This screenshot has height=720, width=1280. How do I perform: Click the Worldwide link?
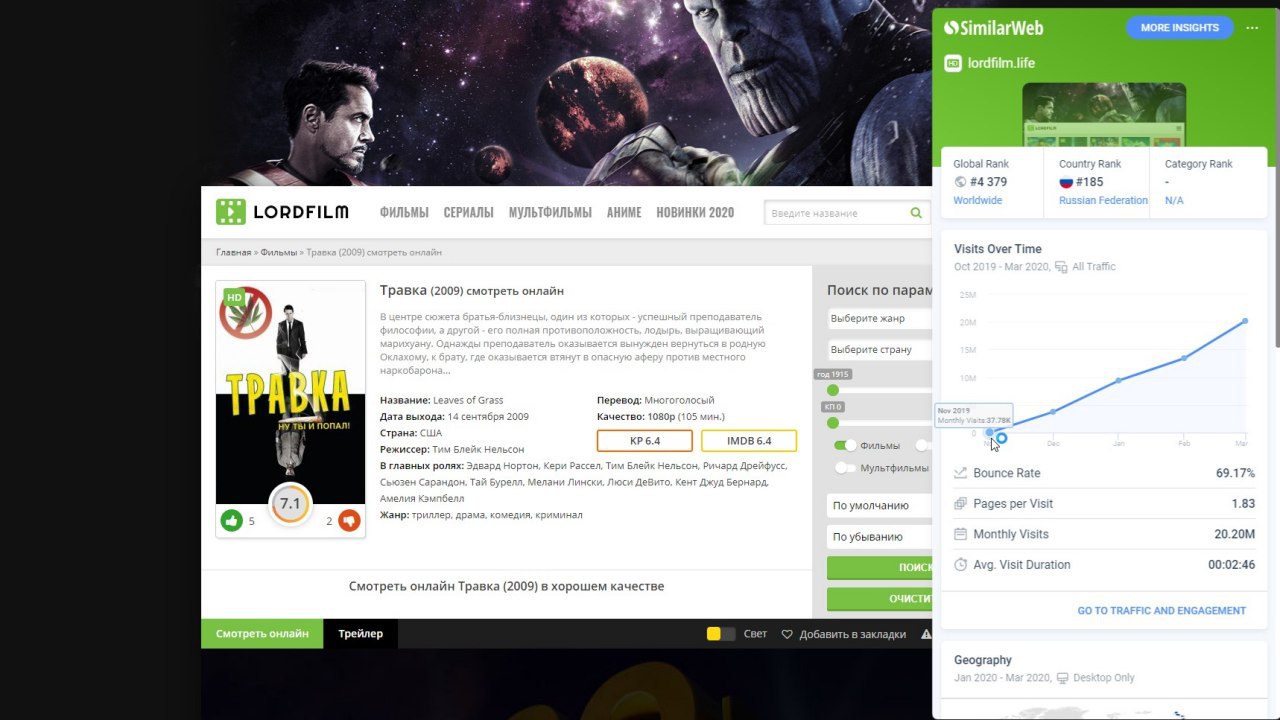click(x=977, y=201)
